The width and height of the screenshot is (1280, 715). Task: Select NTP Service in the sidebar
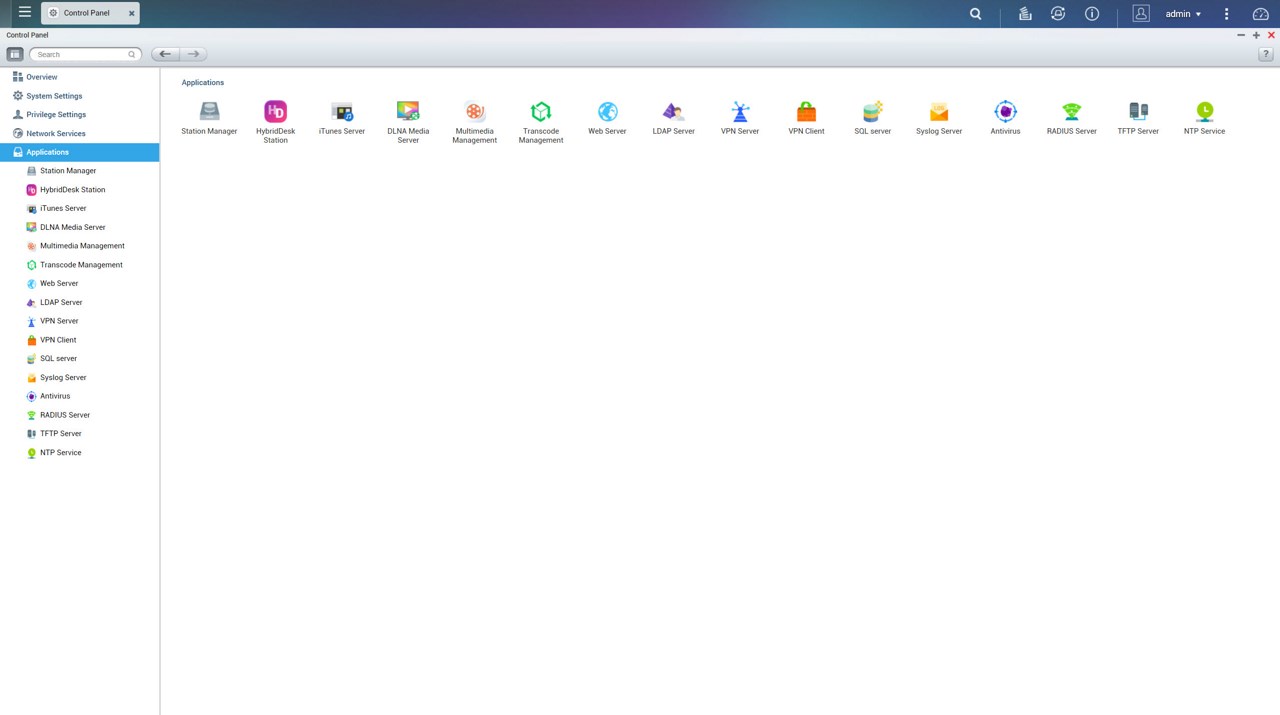(x=79, y=452)
